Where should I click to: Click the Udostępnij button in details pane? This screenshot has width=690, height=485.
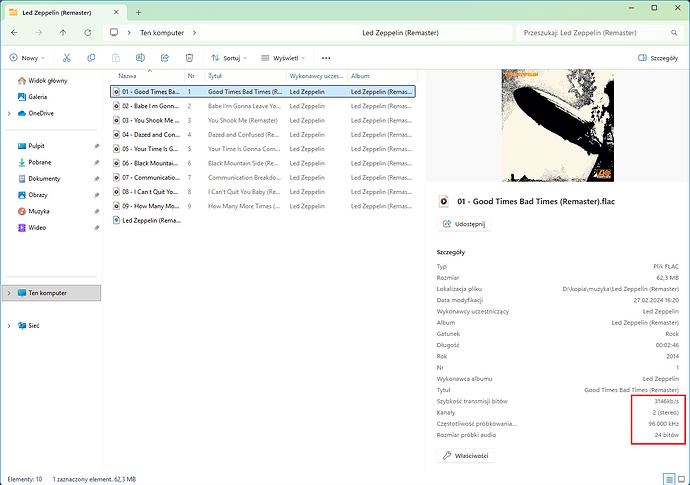pyautogui.click(x=464, y=224)
